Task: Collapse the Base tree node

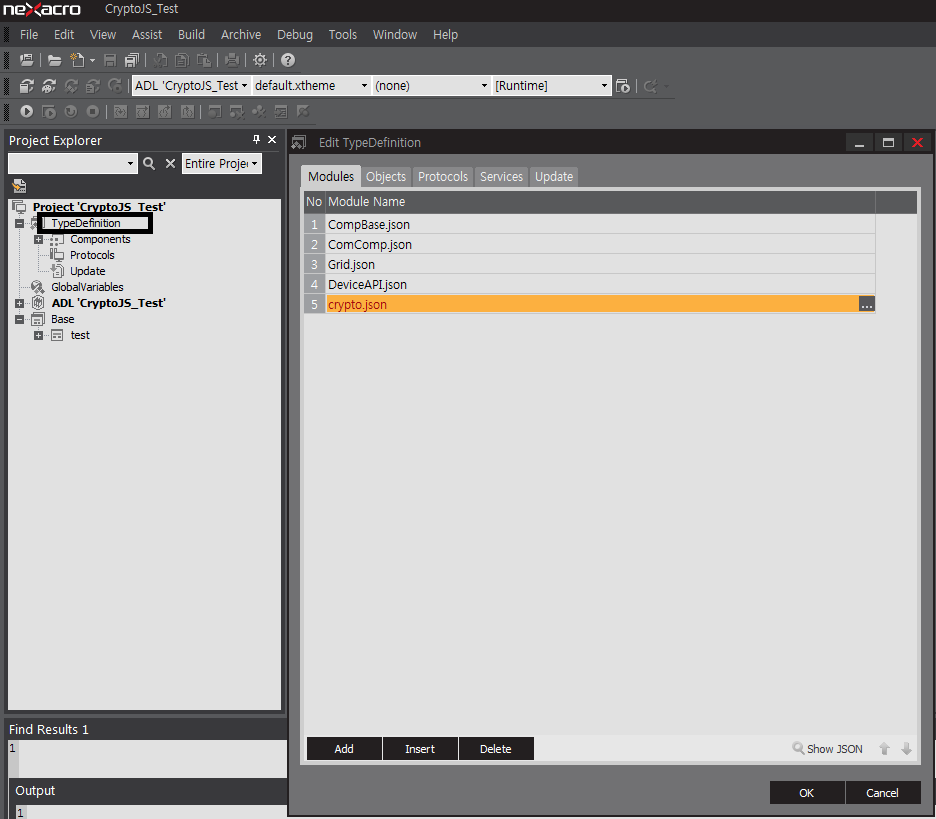Action: click(19, 319)
